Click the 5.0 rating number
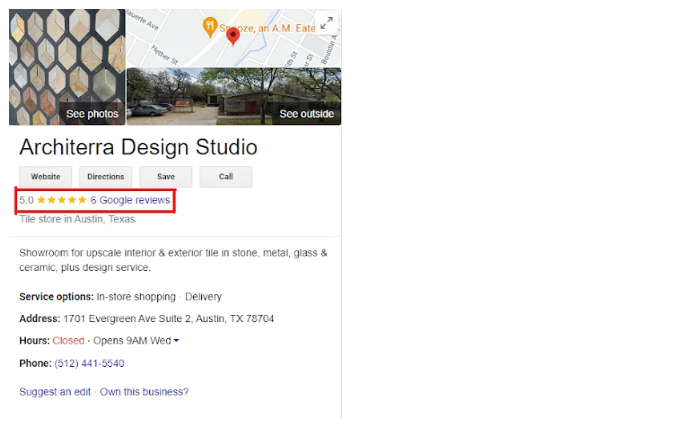Screen dimensions: 692x432 pyautogui.click(x=26, y=200)
